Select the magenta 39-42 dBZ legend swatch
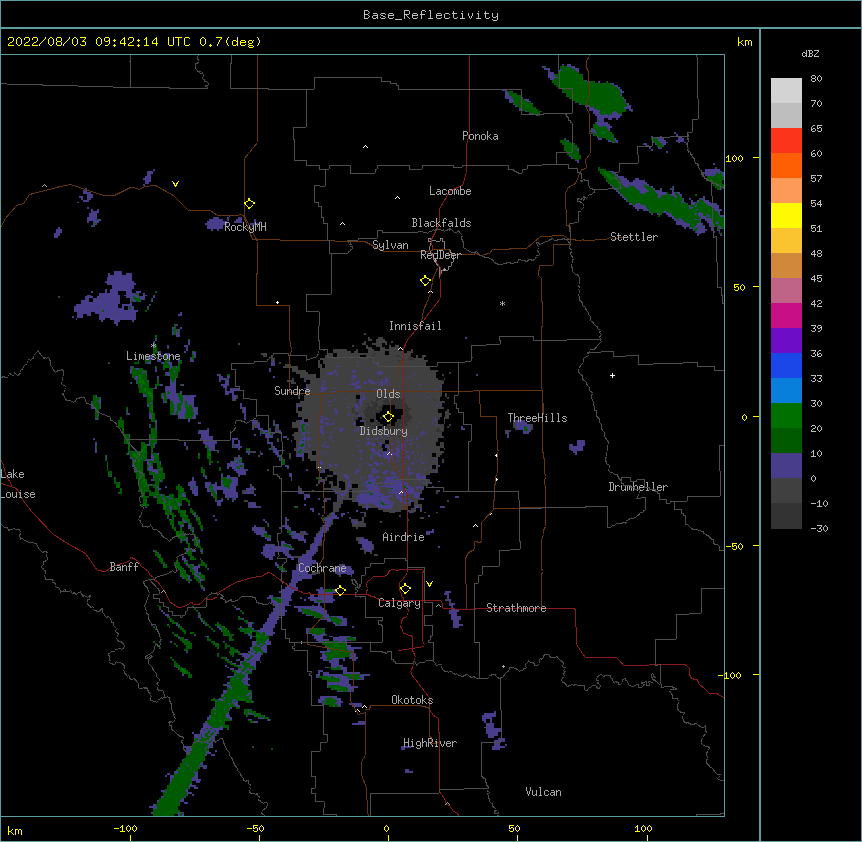 pyautogui.click(x=786, y=315)
